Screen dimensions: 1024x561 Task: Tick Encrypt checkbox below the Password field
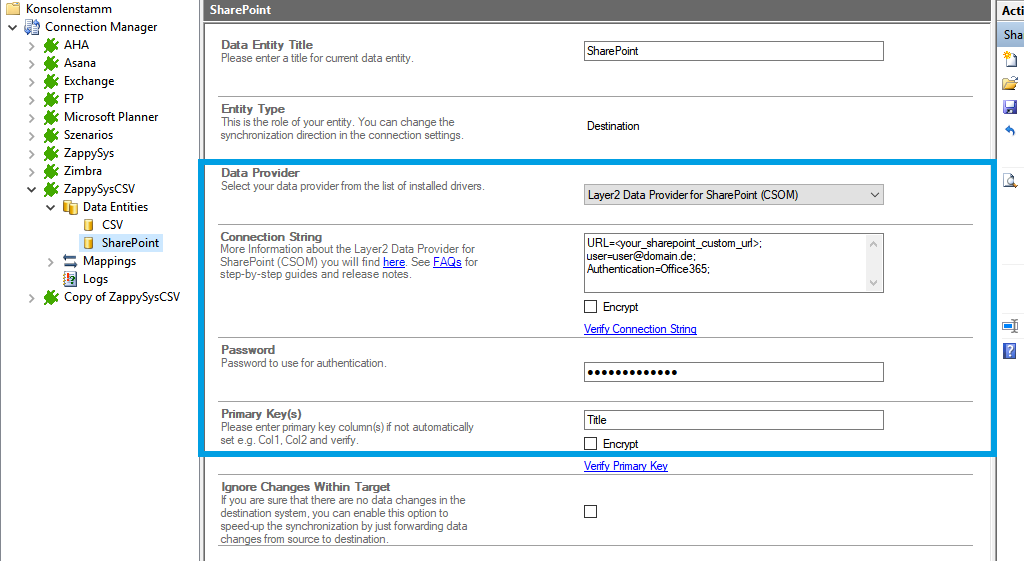pos(590,443)
